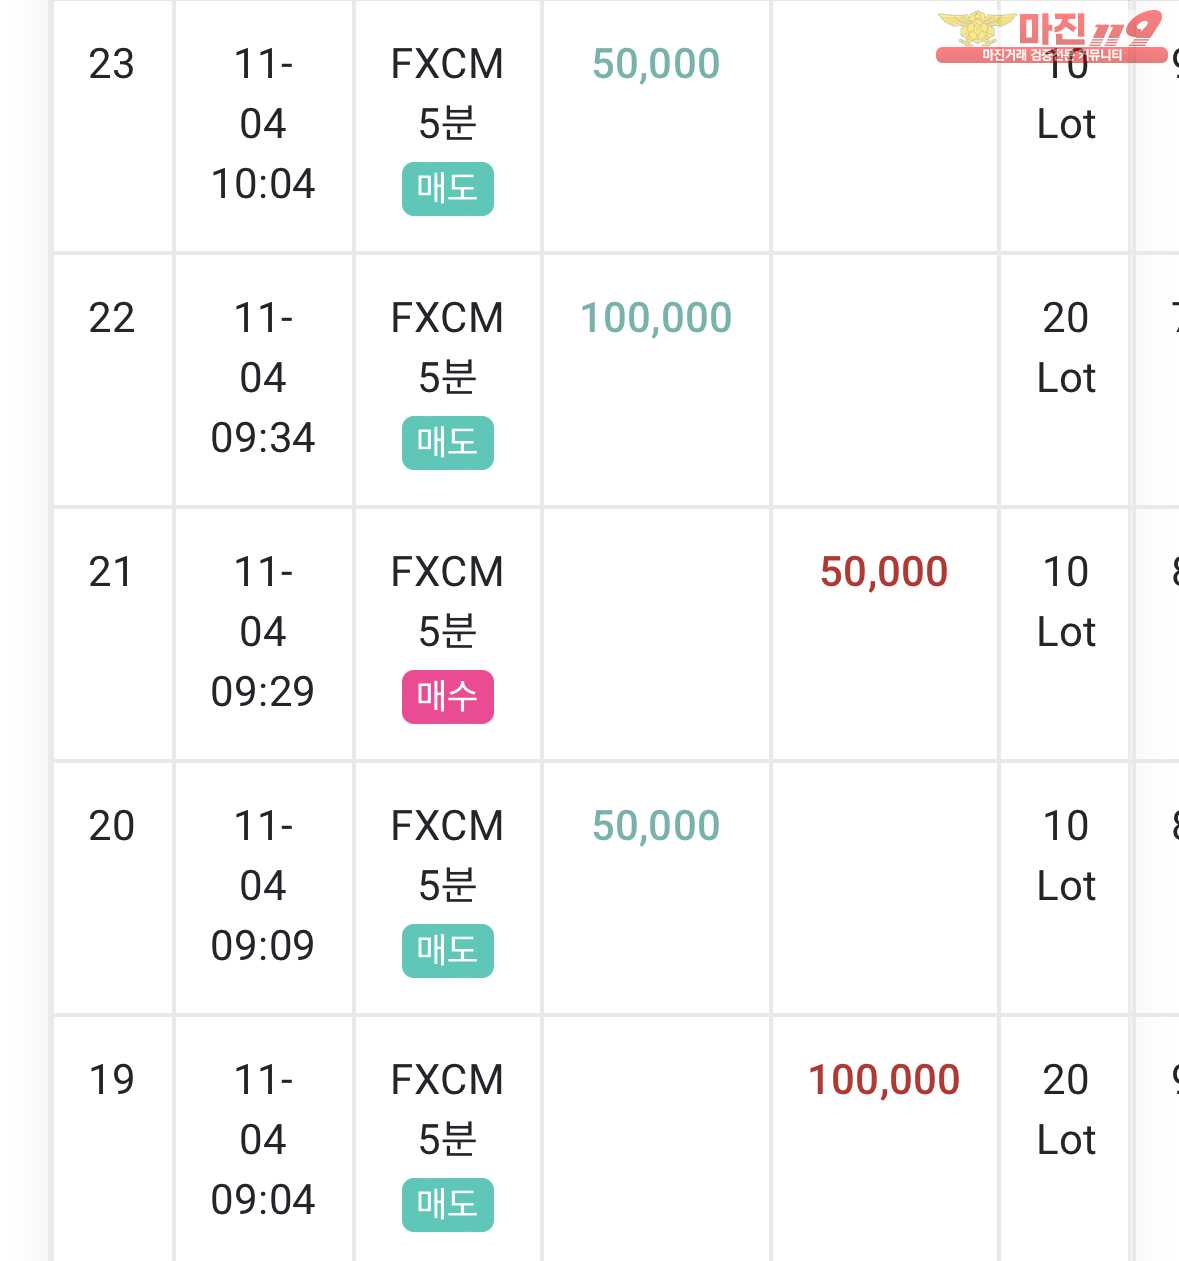
Task: Select row number 21
Action: (111, 572)
